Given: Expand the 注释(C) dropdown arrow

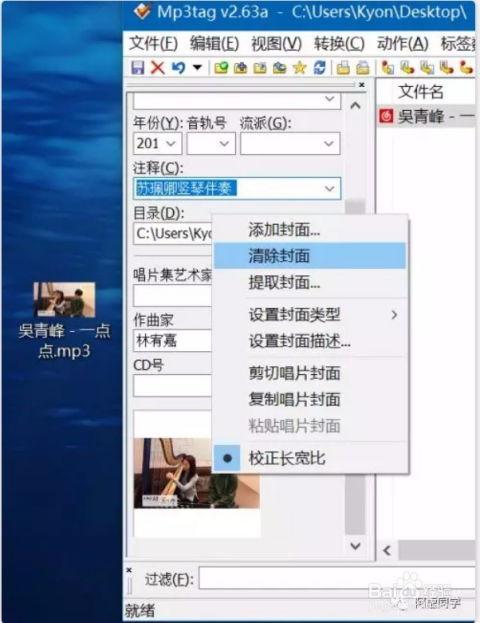Looking at the screenshot, I should (x=329, y=188).
